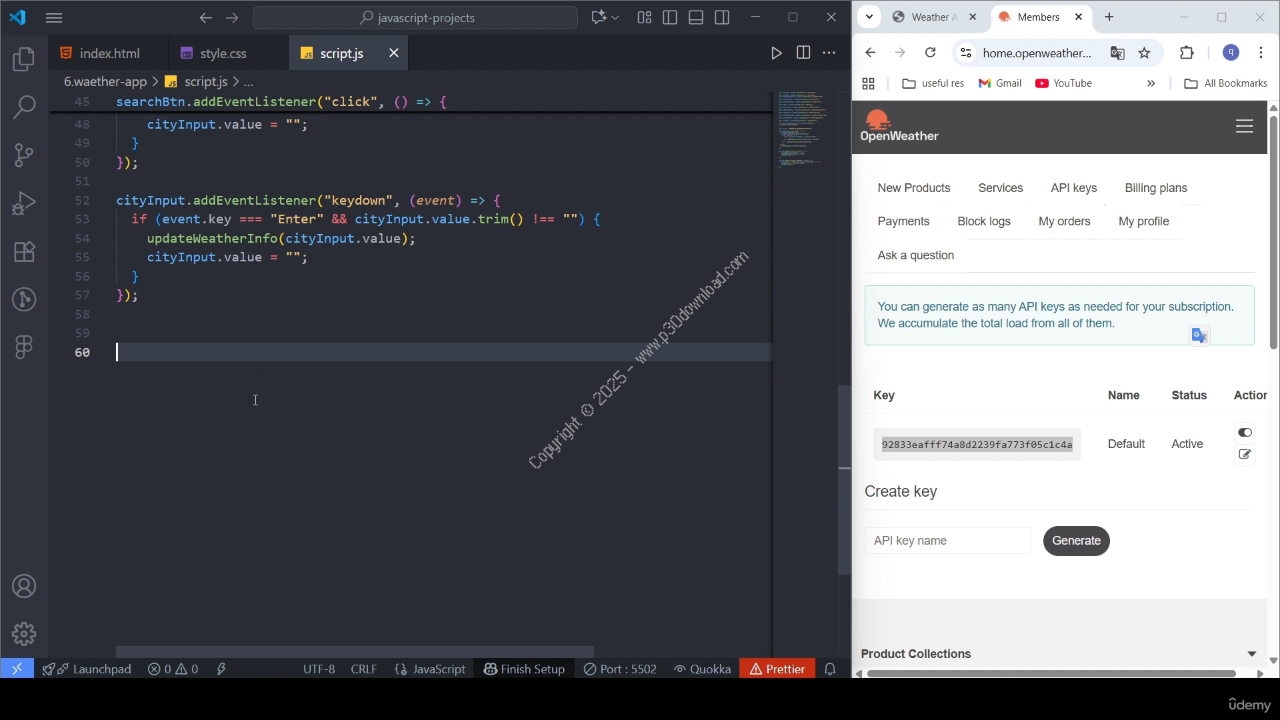Open the Search view in sidebar
Viewport: 1280px width, 720px height.
[24, 106]
